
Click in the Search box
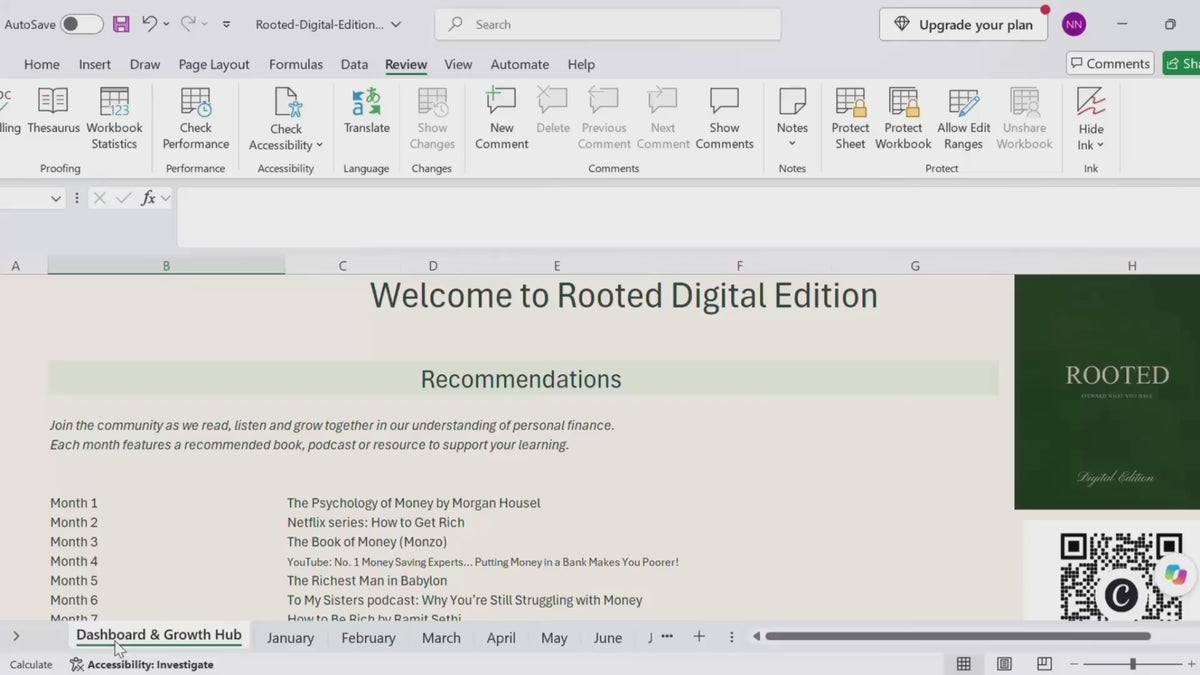click(x=608, y=24)
